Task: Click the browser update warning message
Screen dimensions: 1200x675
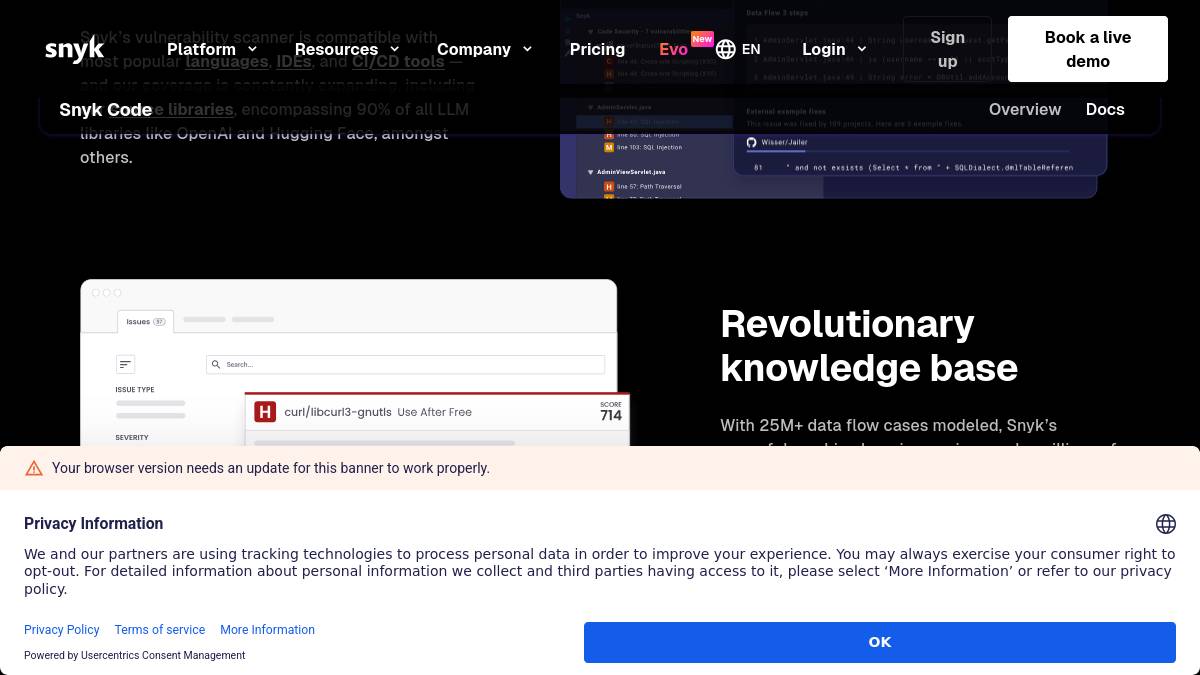Action: [271, 468]
